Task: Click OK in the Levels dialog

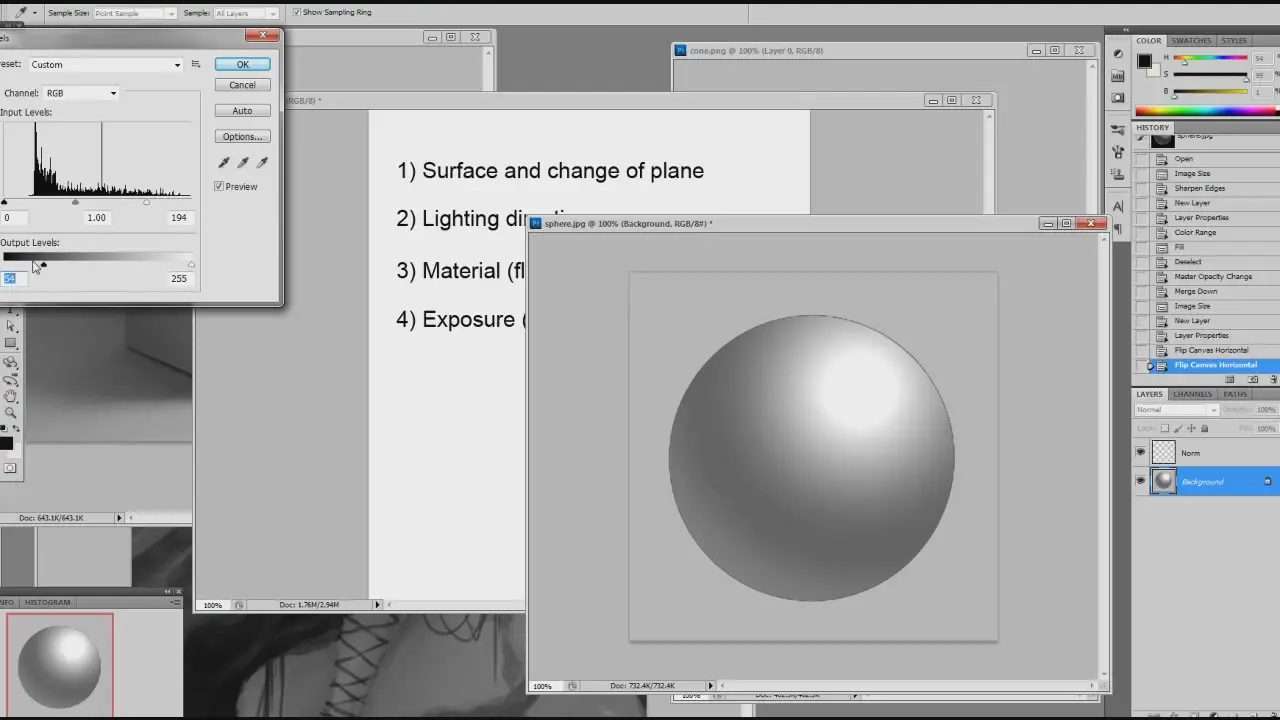Action: point(242,64)
